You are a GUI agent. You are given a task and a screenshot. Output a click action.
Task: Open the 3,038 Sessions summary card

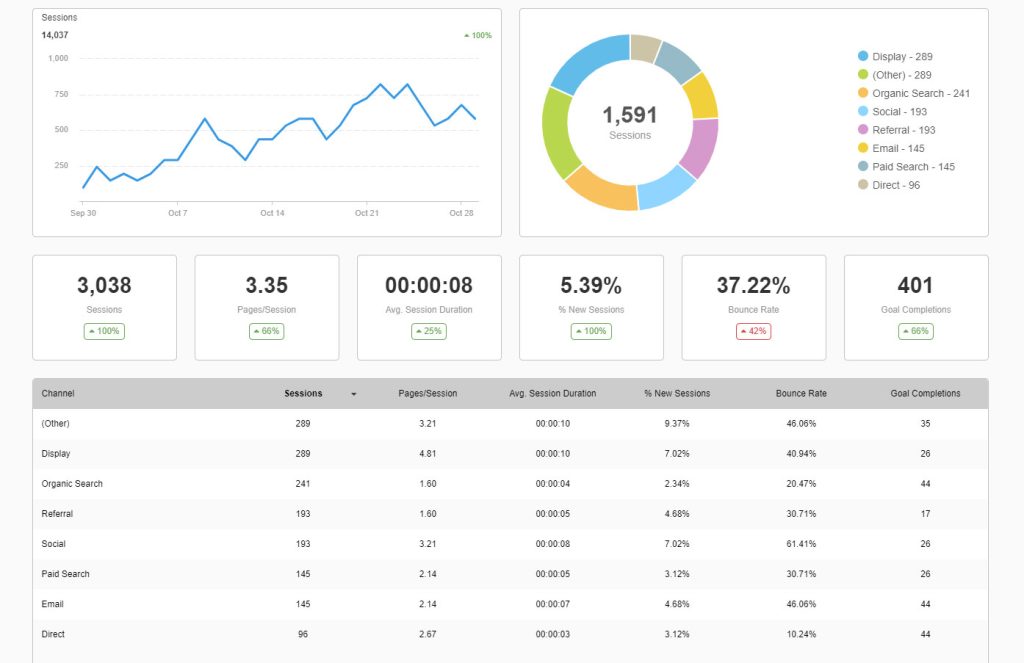[x=104, y=307]
